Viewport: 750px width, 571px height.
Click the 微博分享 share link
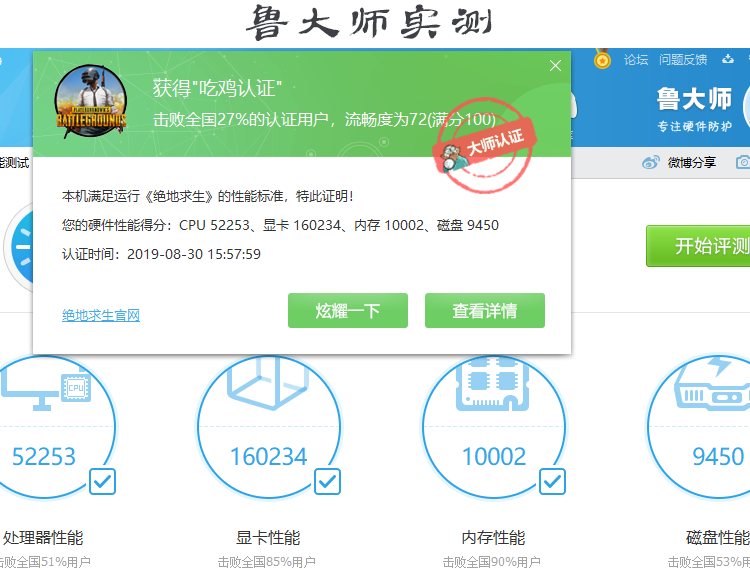pos(692,163)
